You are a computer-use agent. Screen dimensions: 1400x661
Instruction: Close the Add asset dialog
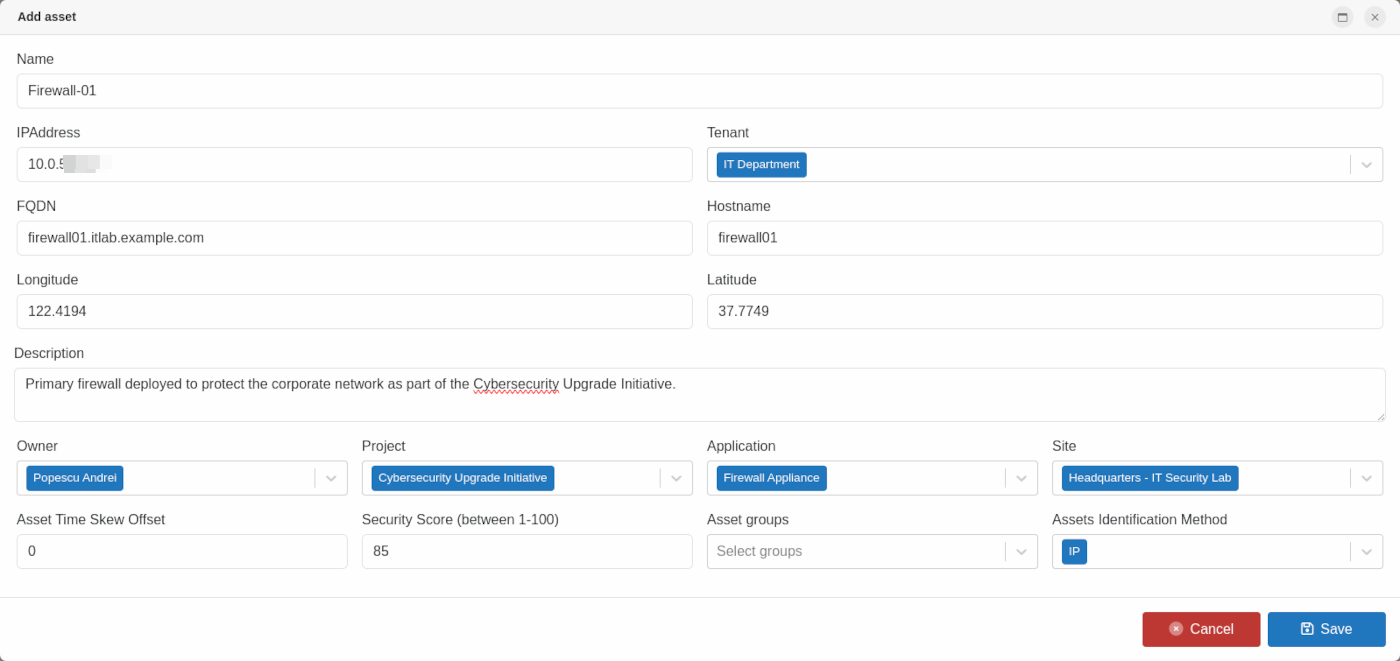pos(1375,17)
